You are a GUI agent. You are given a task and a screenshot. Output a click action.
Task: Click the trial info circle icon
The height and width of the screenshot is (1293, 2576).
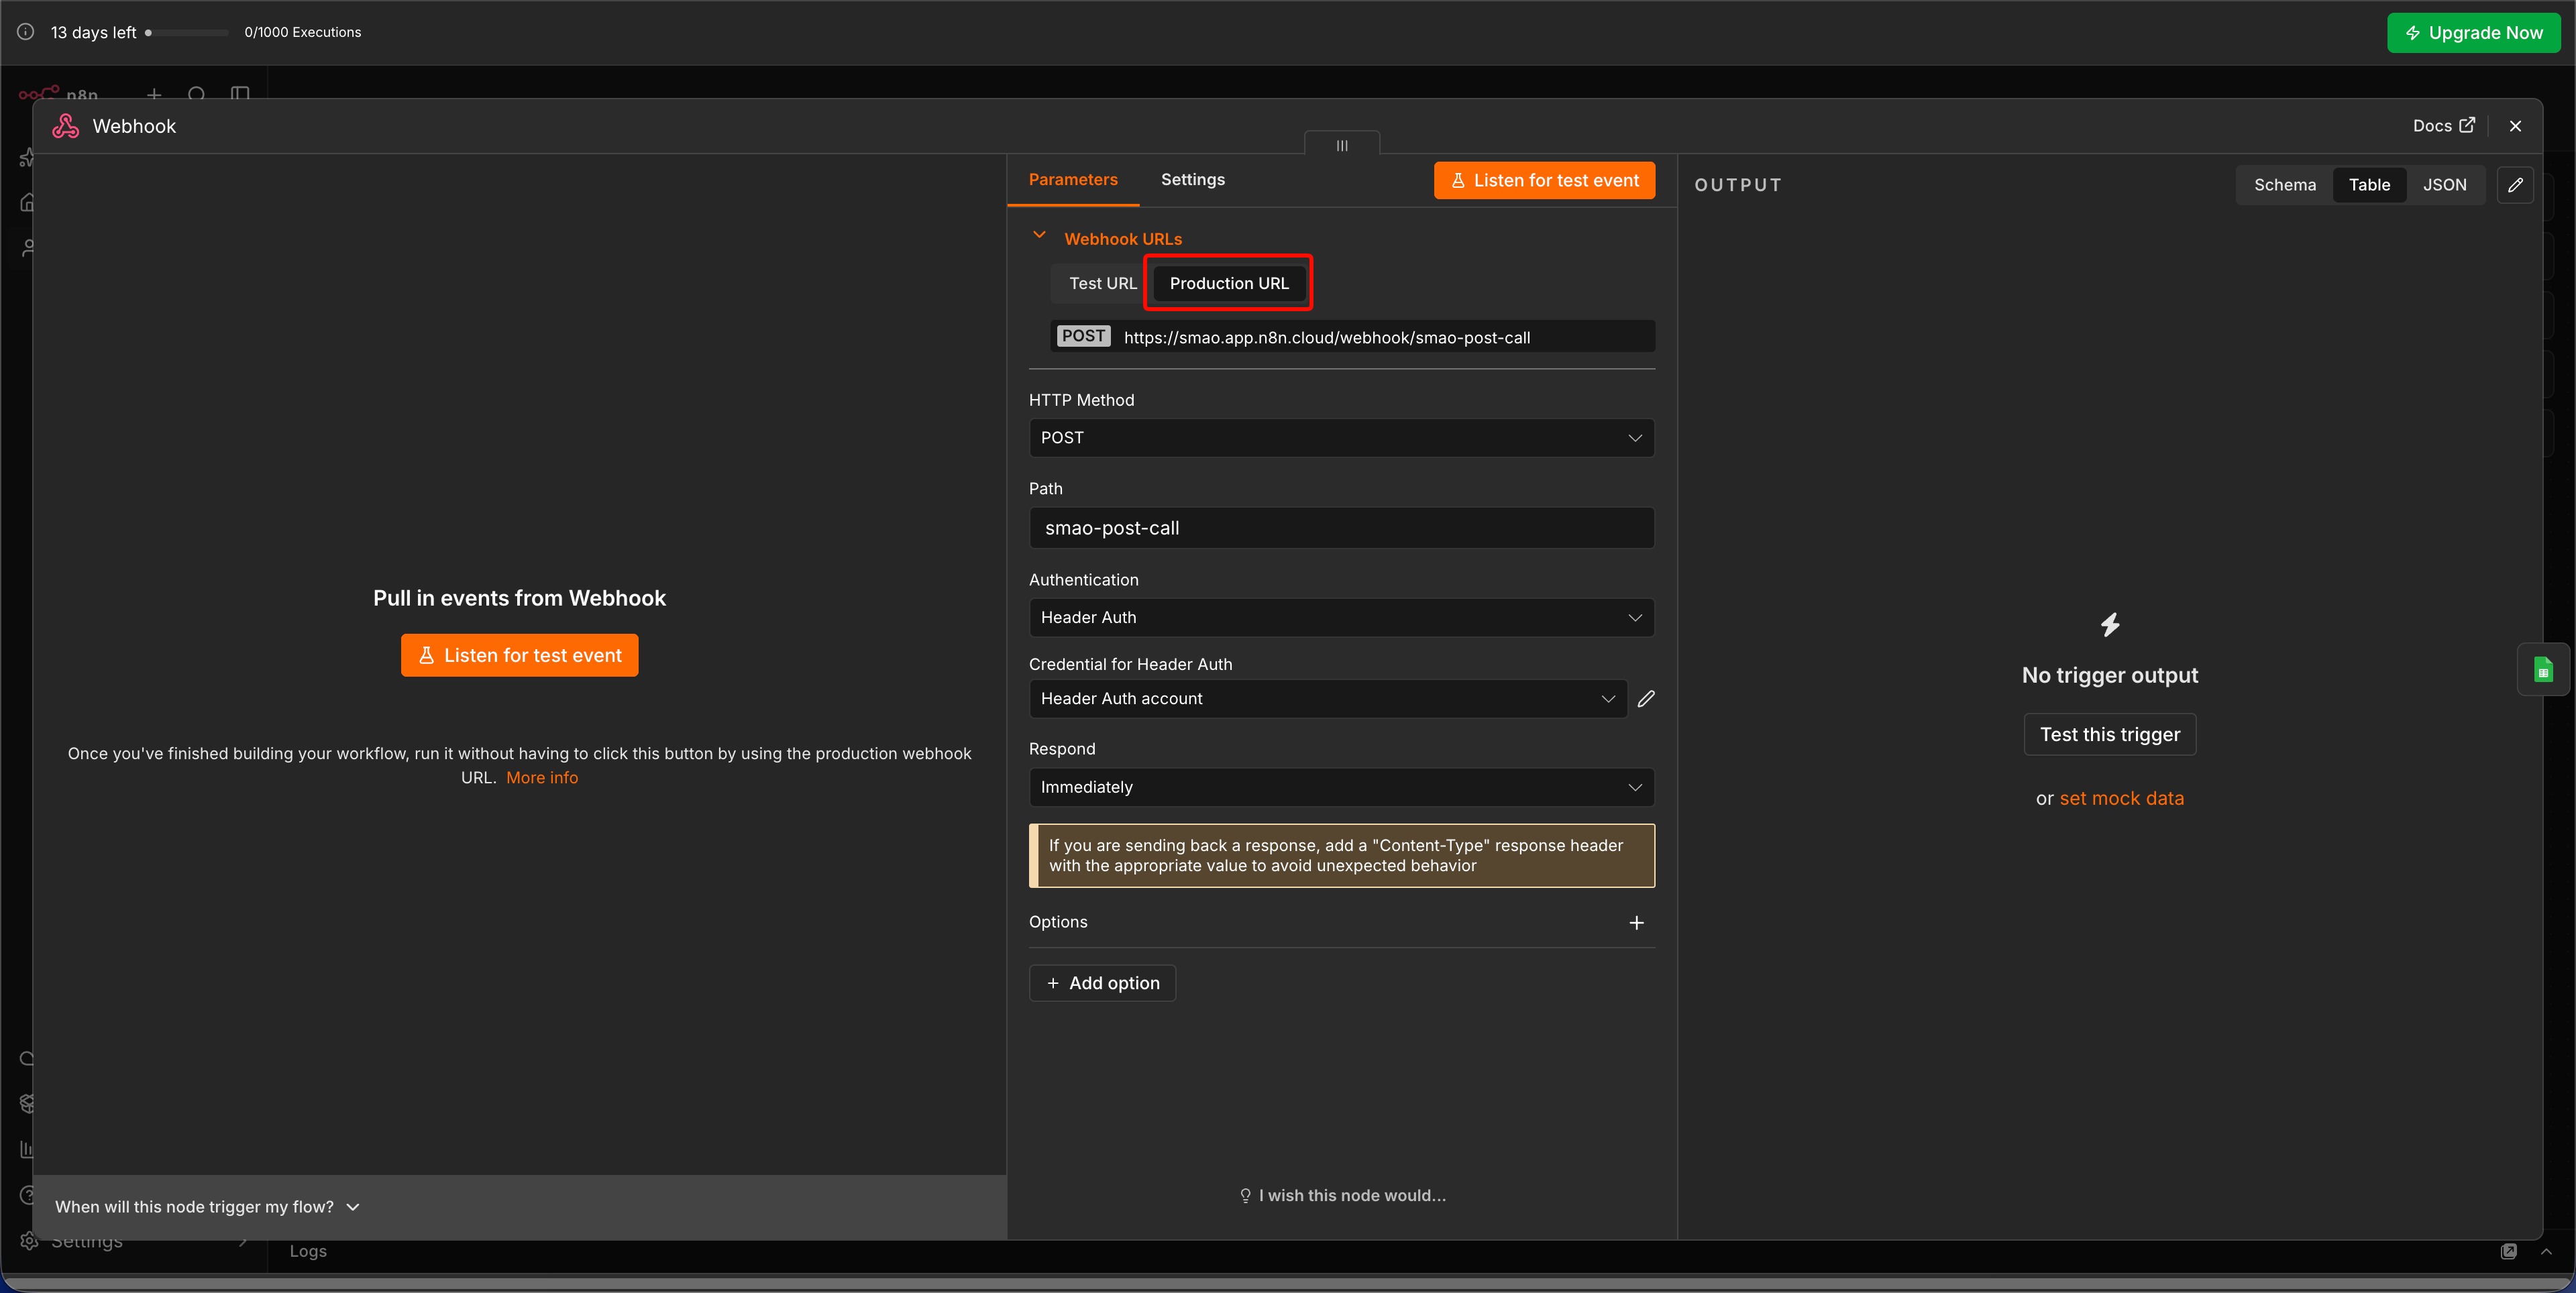tap(25, 32)
